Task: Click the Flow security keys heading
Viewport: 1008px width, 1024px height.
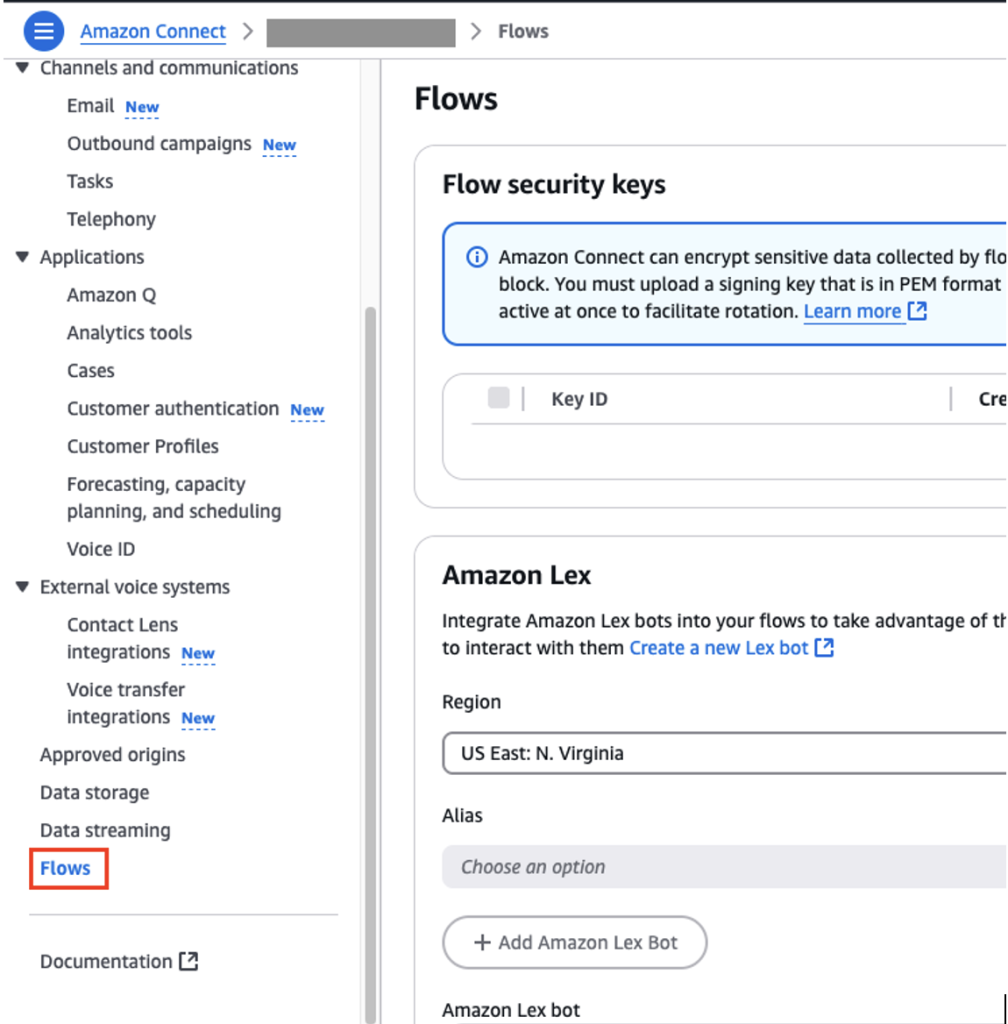Action: 554,185
